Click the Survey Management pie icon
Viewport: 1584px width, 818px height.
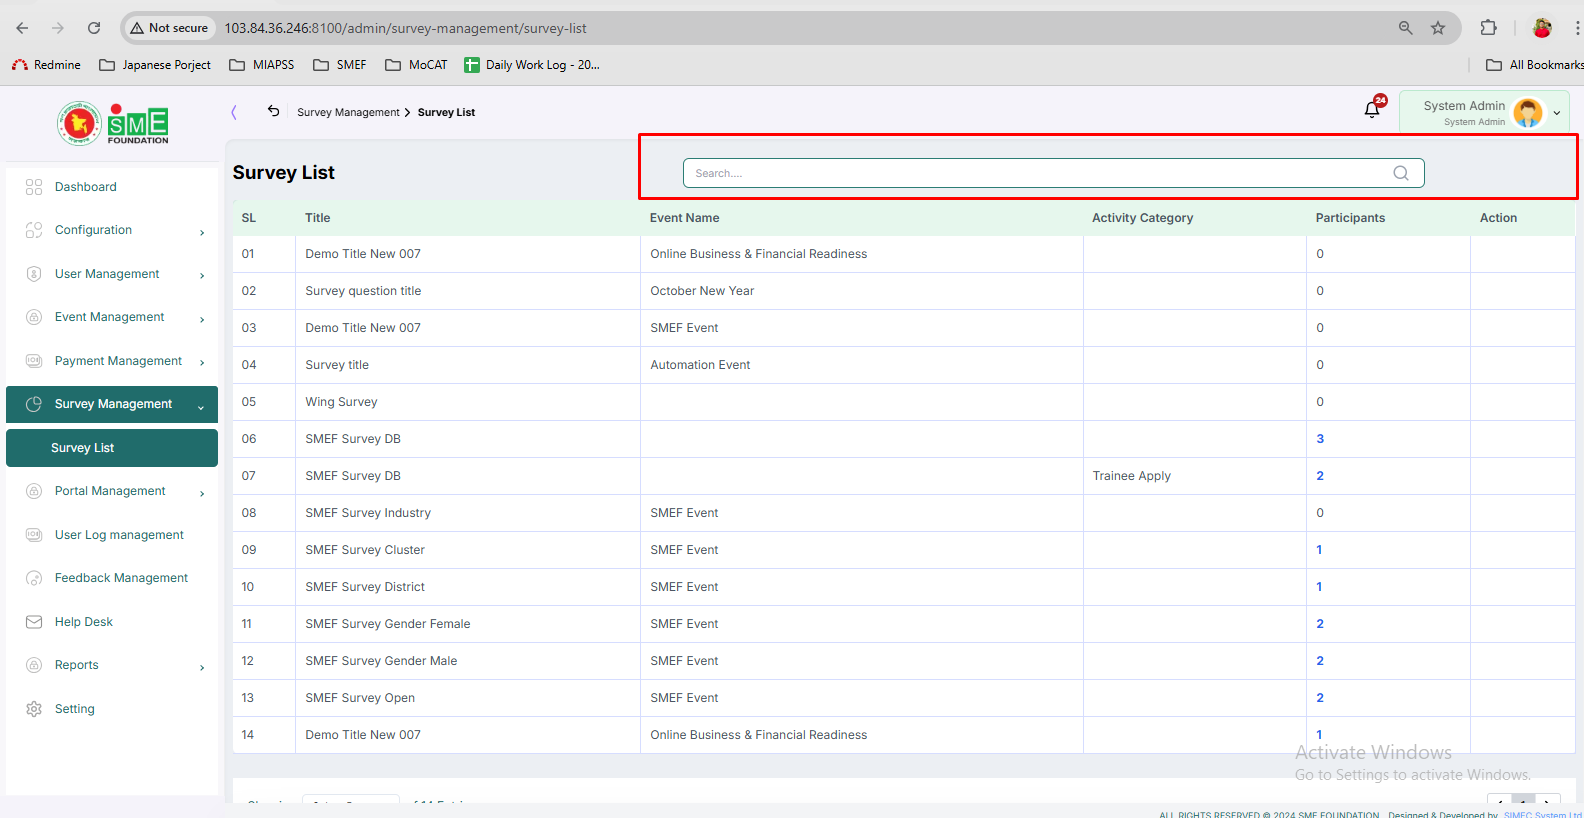click(34, 404)
